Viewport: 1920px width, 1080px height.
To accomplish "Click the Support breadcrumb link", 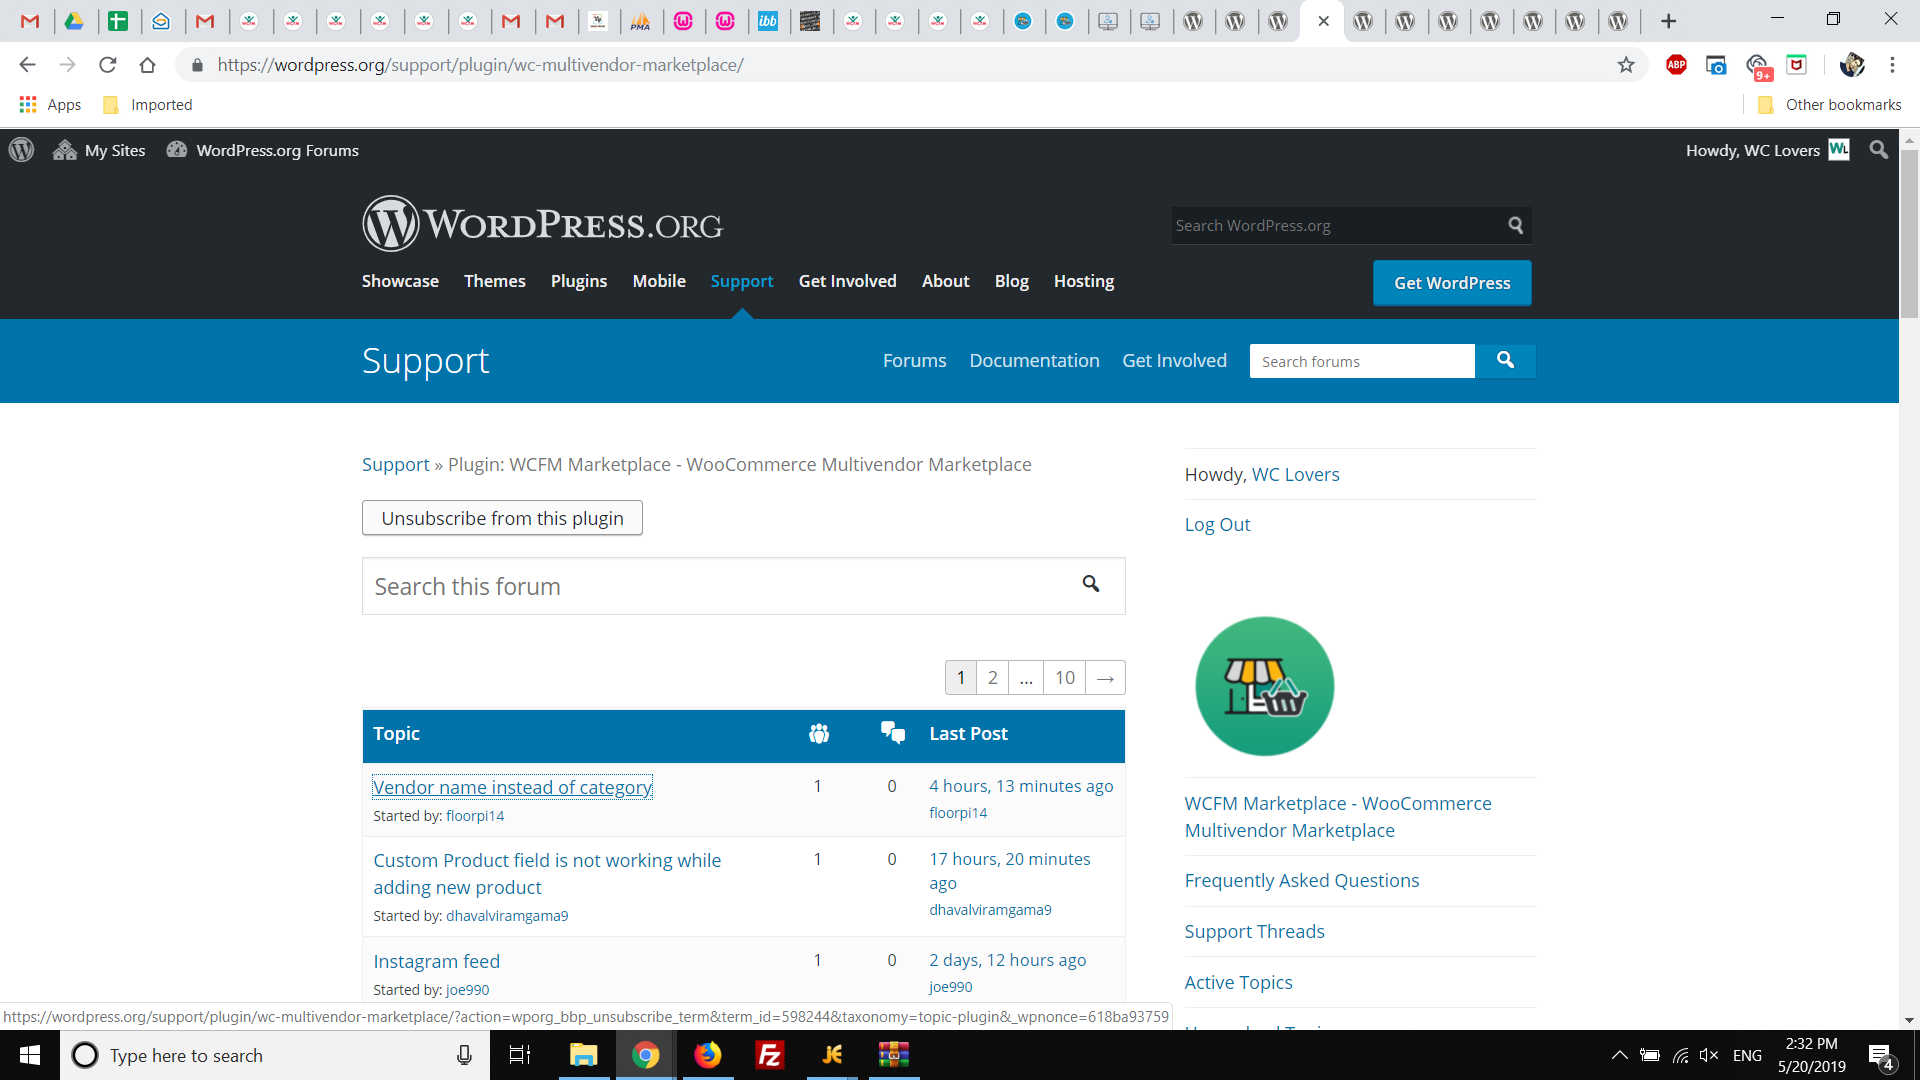I will click(396, 465).
